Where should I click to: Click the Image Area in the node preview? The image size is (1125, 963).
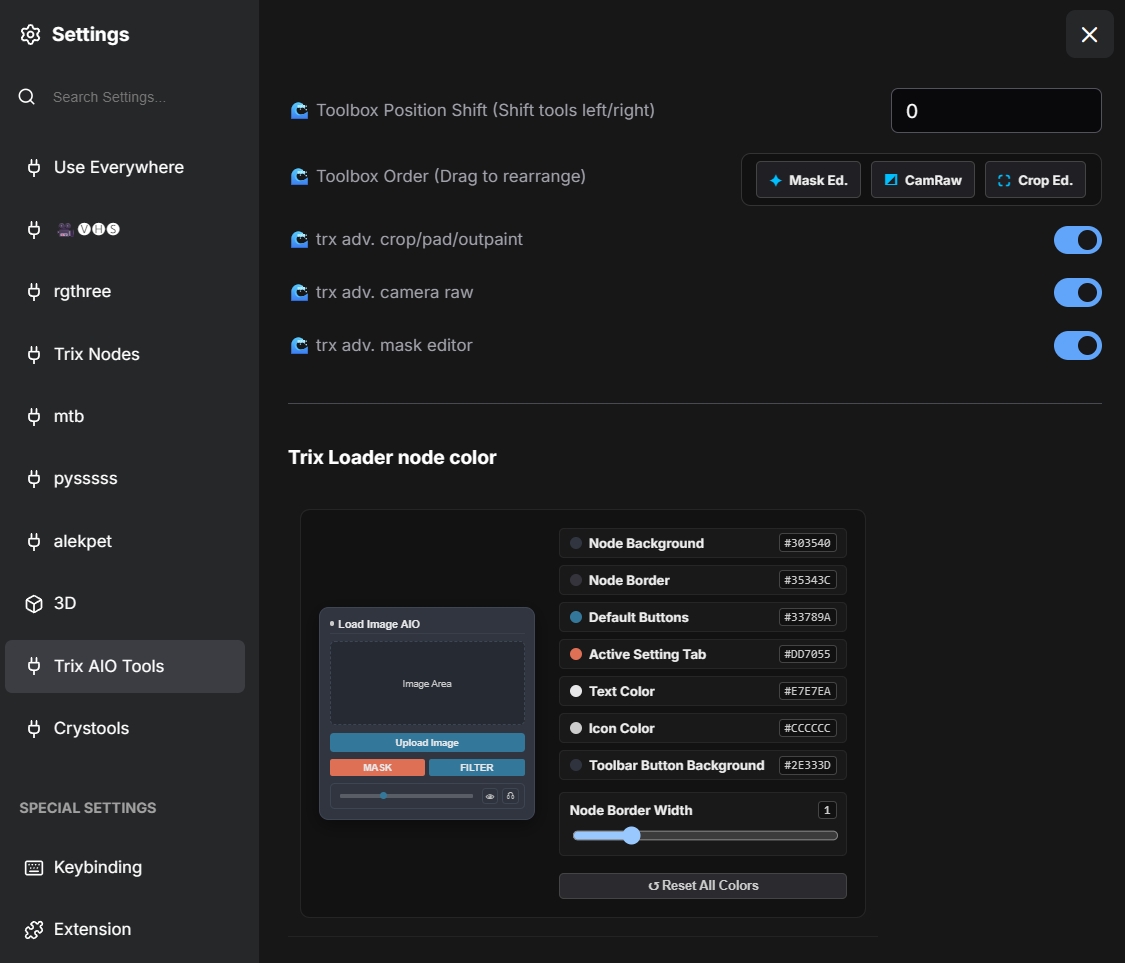(427, 683)
